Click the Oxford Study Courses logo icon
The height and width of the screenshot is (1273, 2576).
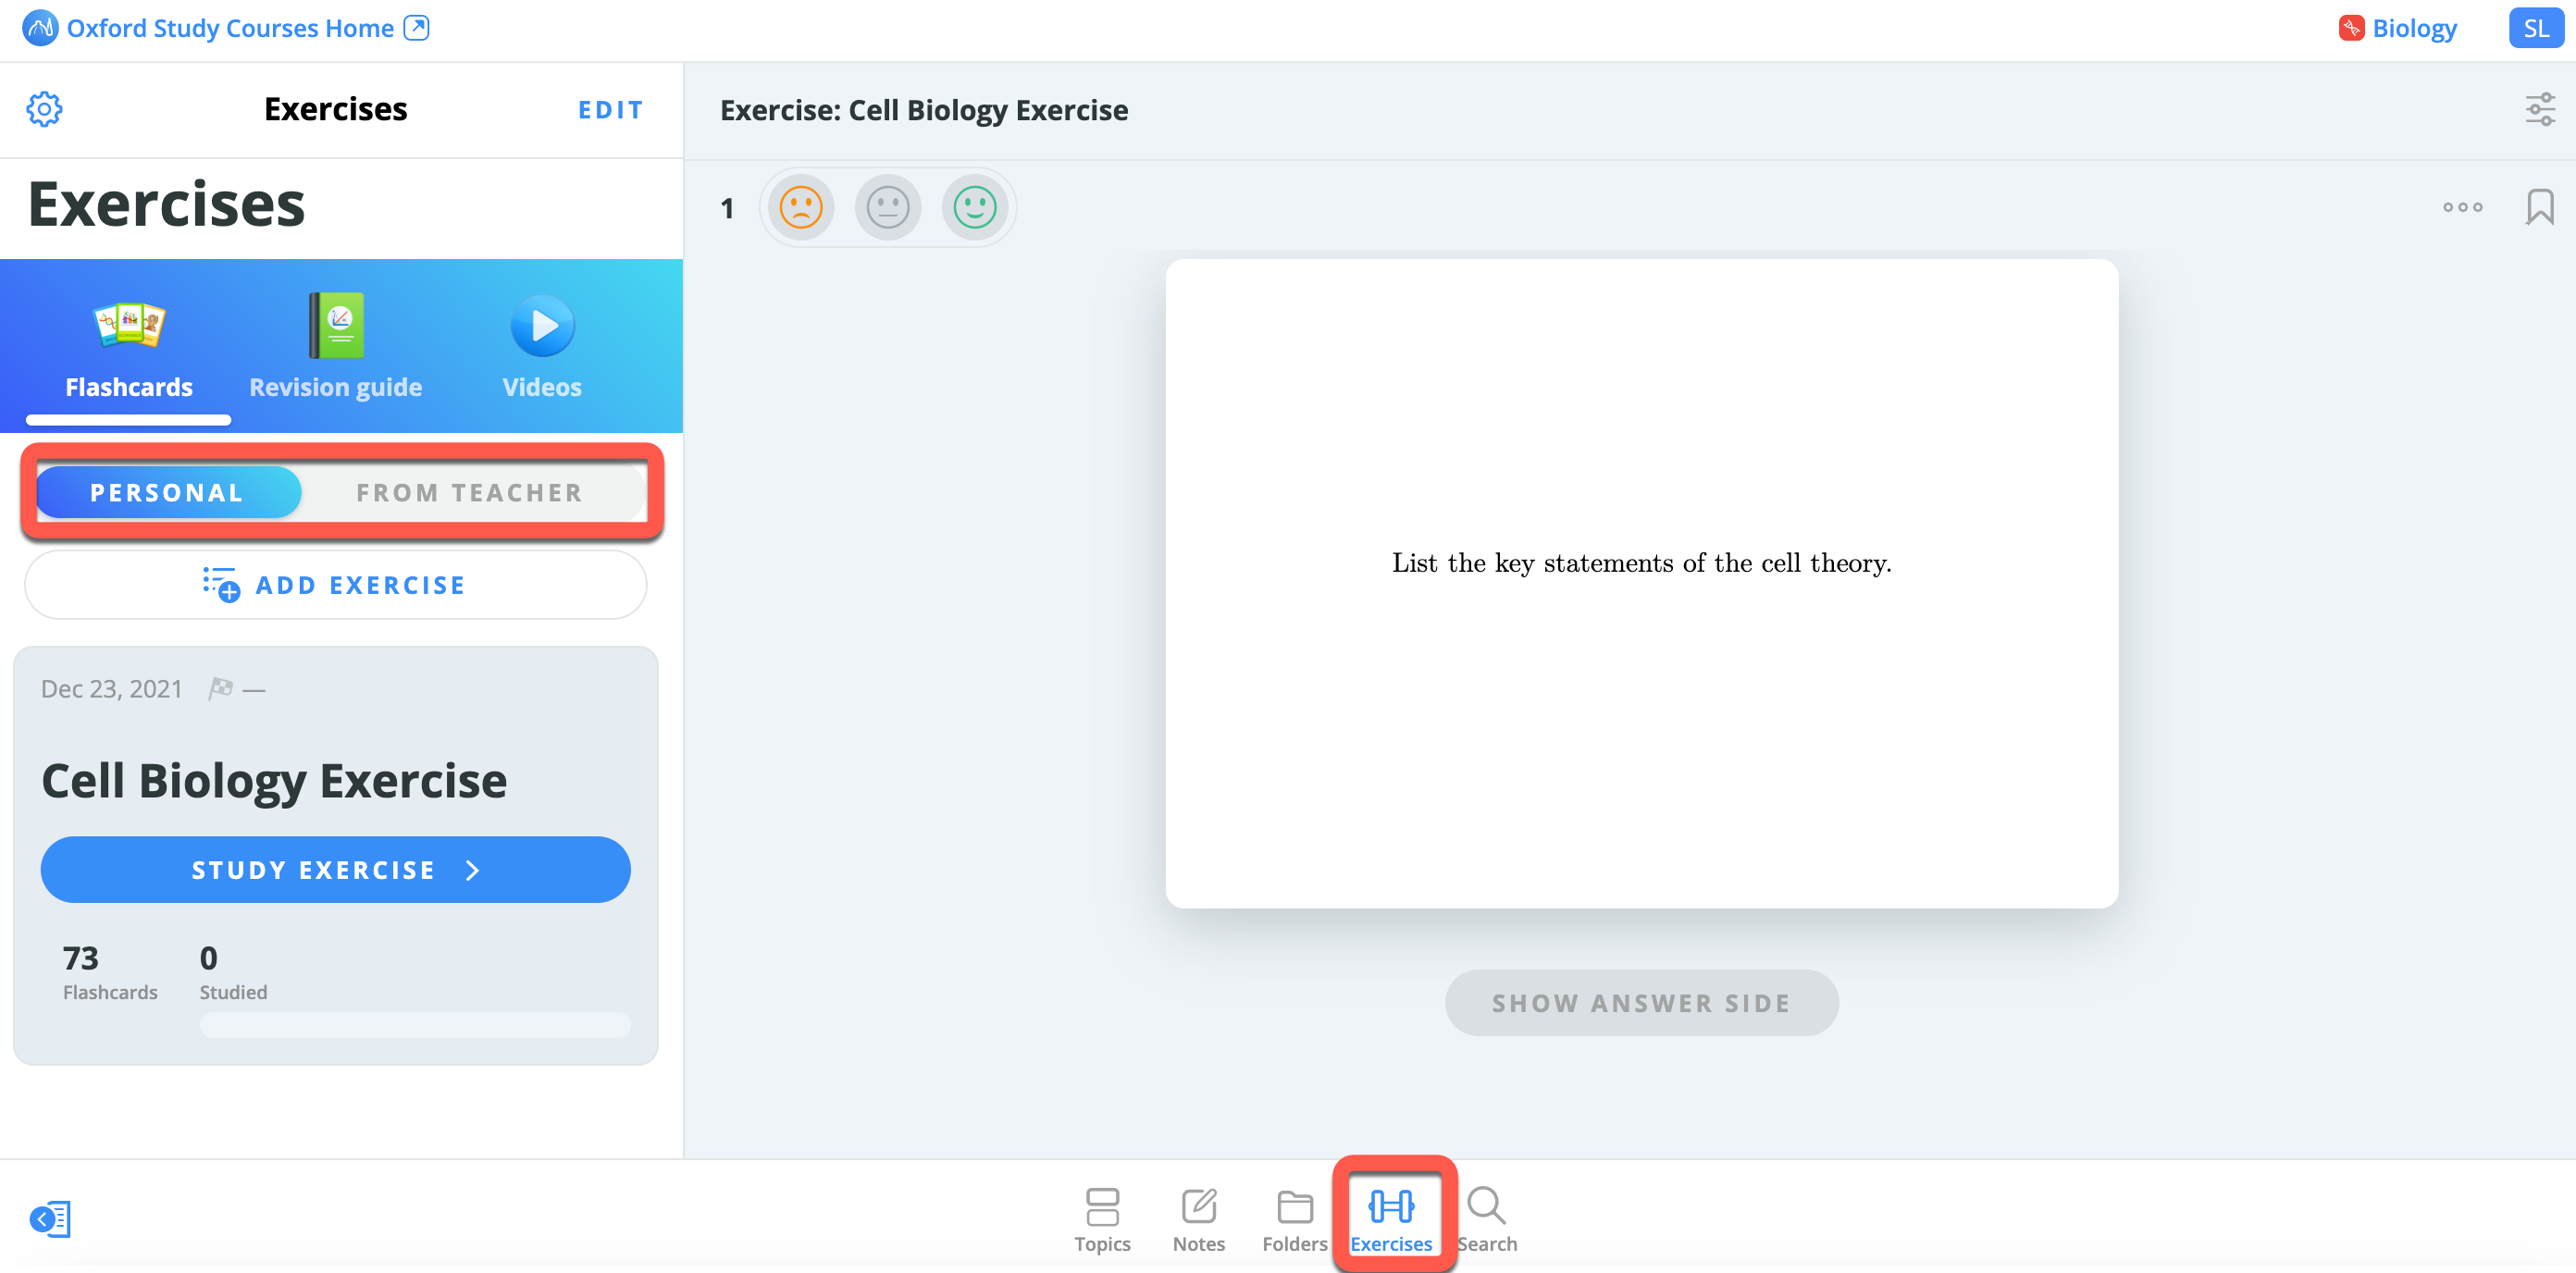40,28
